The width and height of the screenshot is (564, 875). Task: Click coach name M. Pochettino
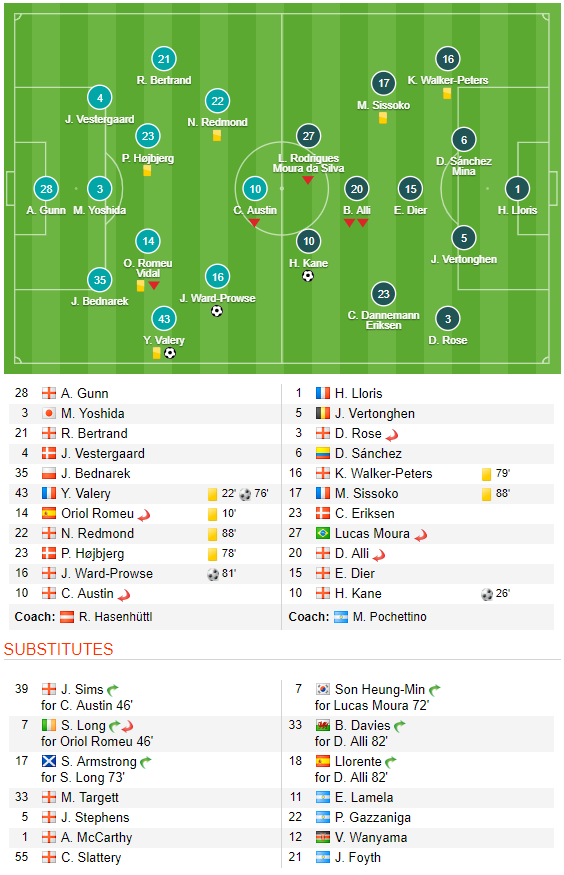coord(389,617)
